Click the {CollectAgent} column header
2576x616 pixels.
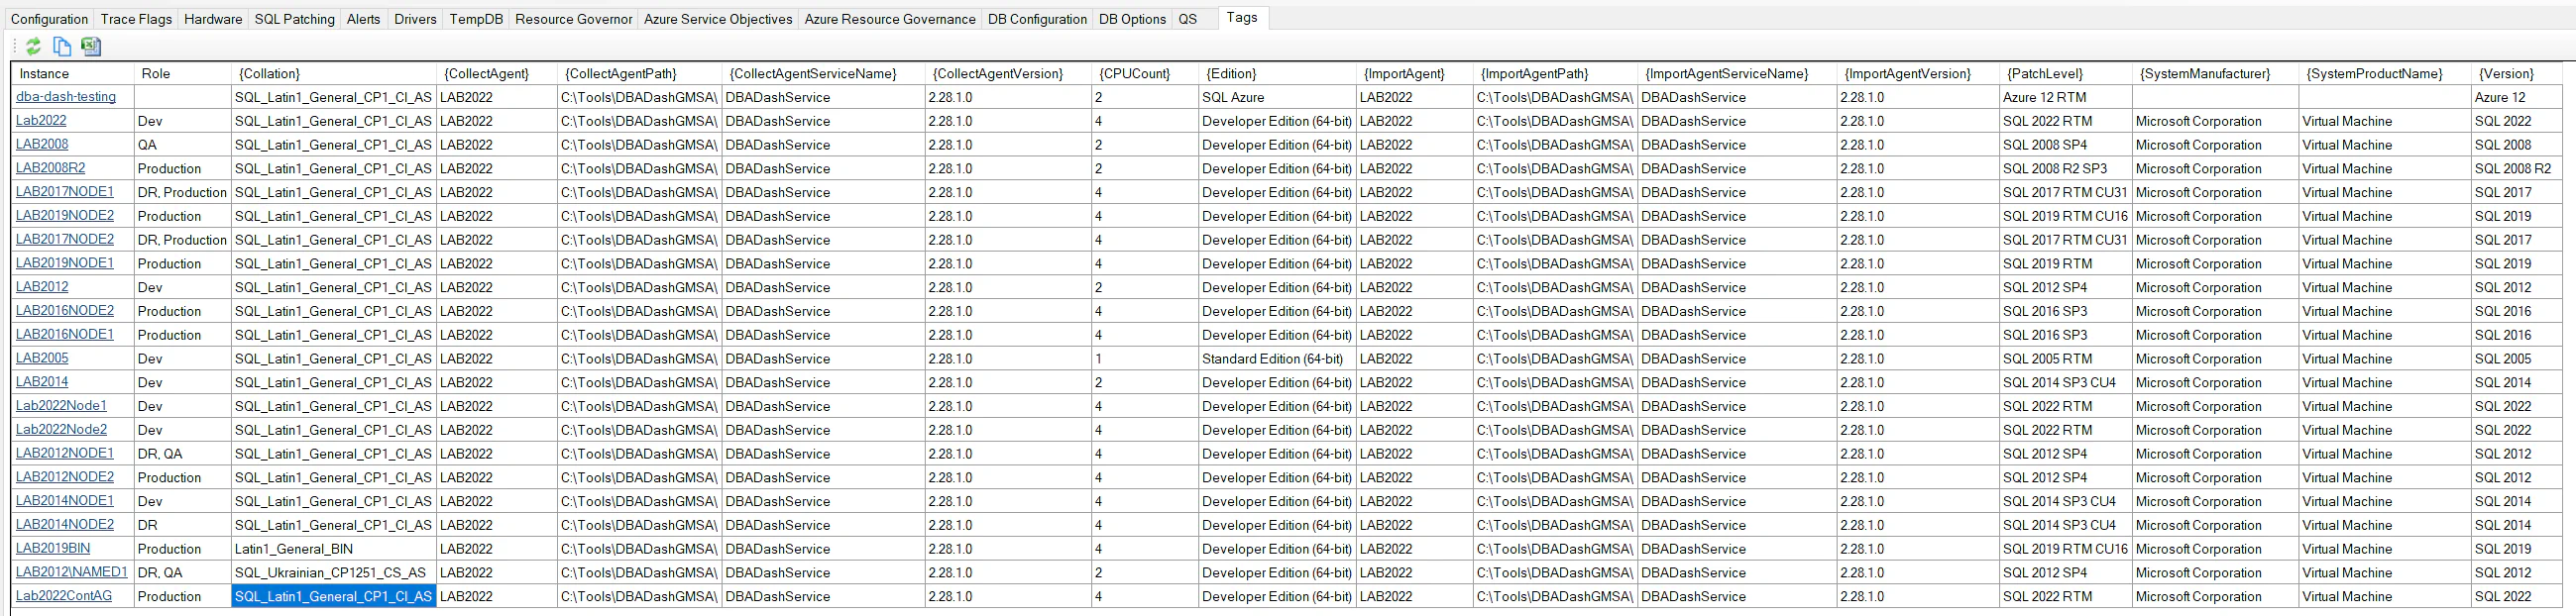497,74
